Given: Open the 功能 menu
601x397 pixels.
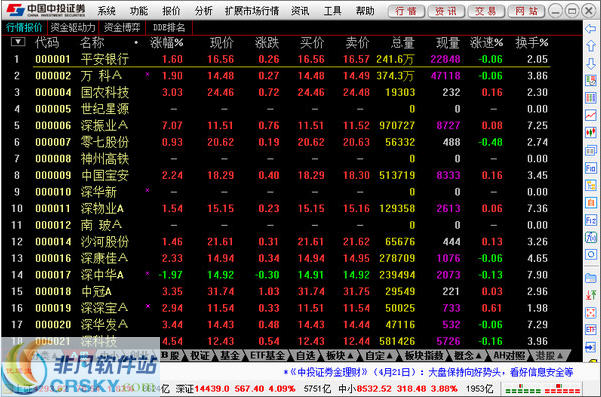Looking at the screenshot, I should point(139,11).
